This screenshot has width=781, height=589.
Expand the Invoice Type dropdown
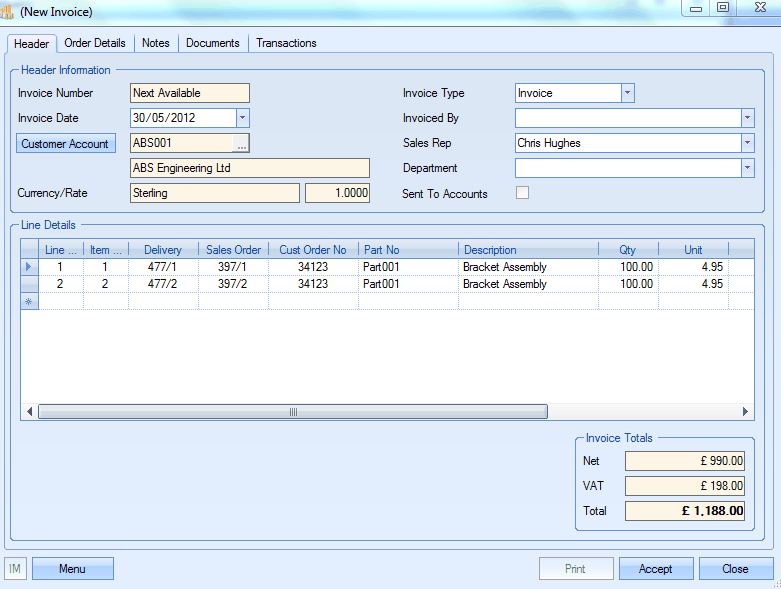tap(627, 93)
